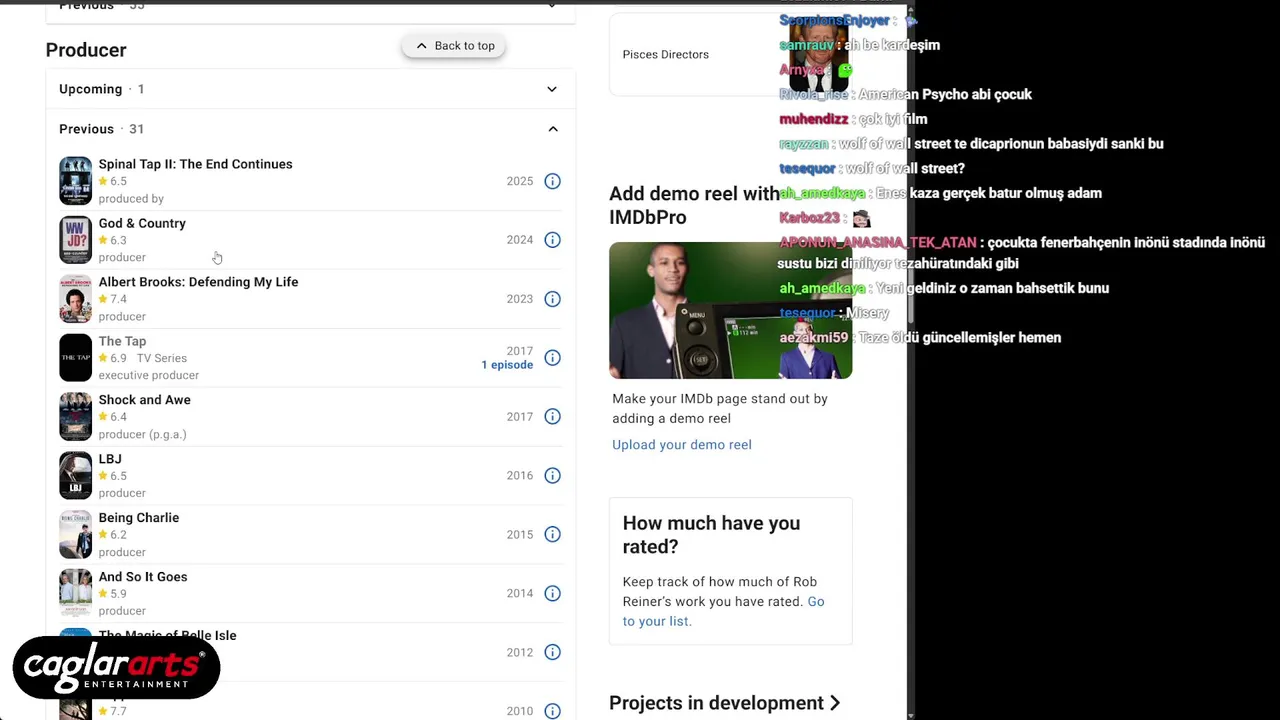Click the demo reel promo image
1280x720 pixels.
pos(730,311)
